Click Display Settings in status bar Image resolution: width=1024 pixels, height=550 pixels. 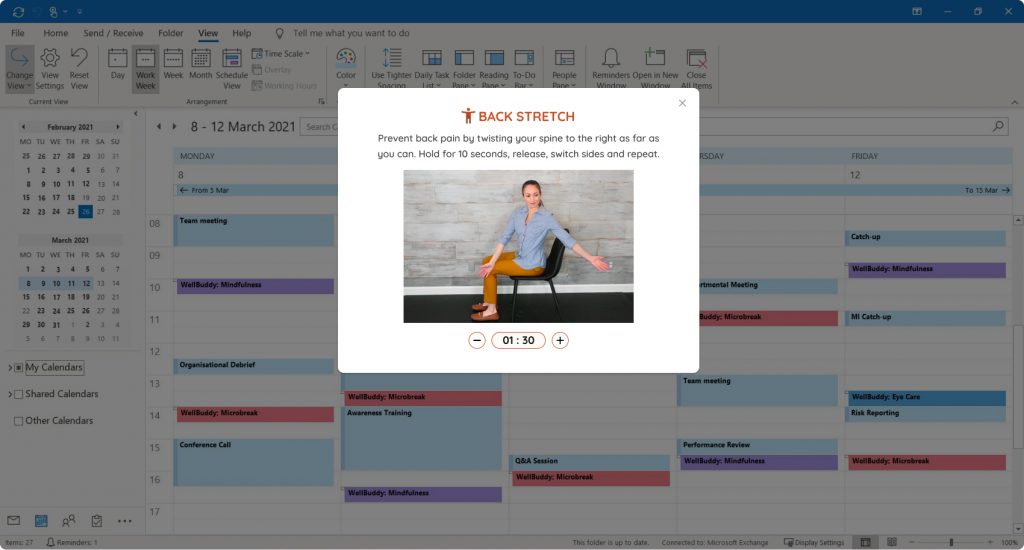[x=814, y=542]
